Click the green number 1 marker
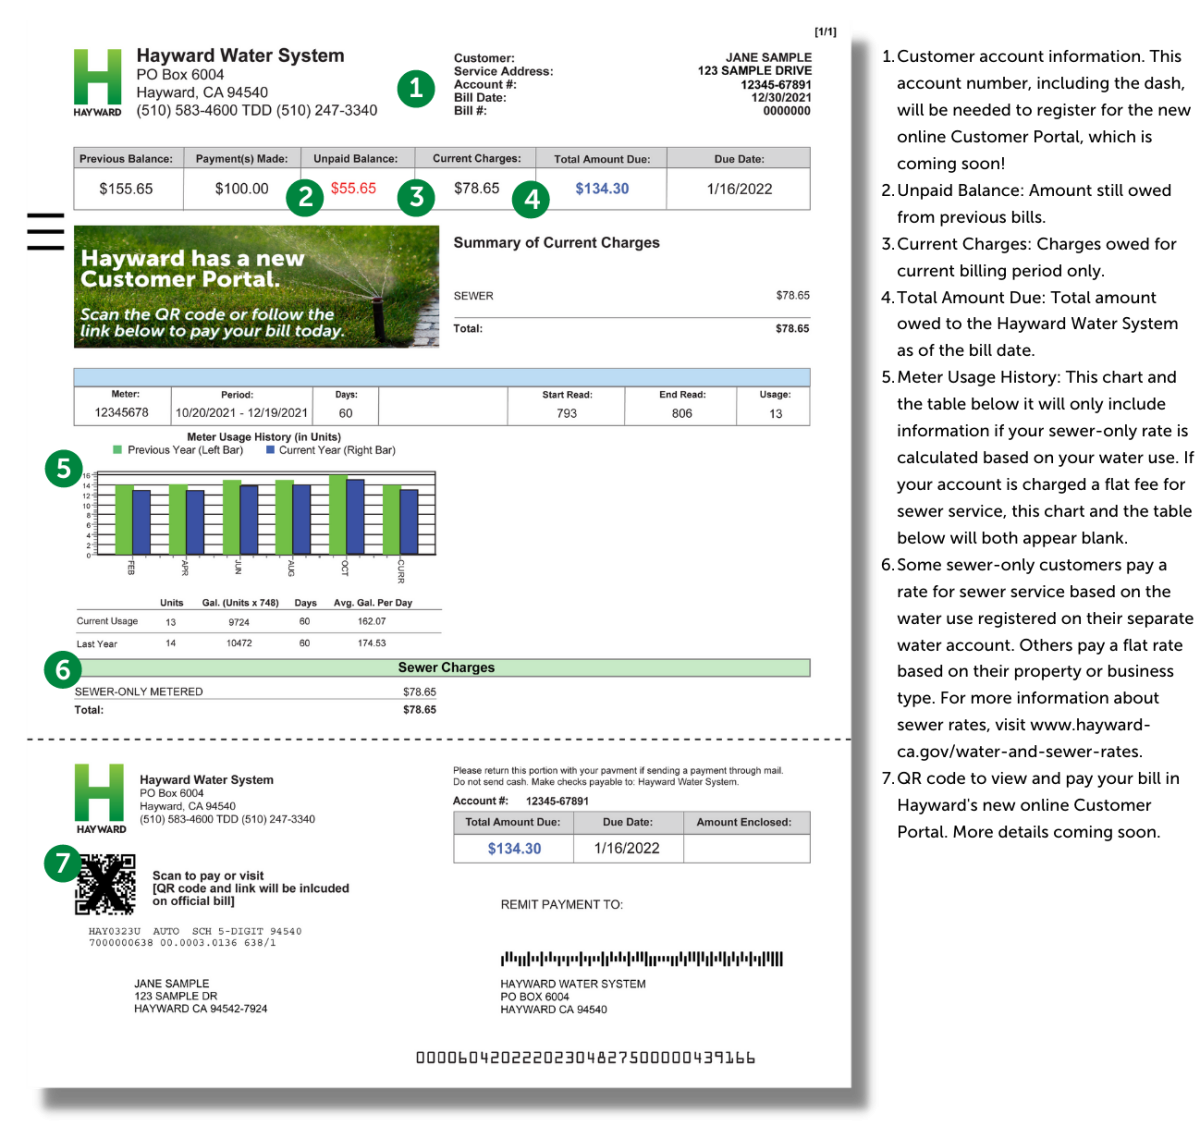1200x1126 pixels. (416, 88)
